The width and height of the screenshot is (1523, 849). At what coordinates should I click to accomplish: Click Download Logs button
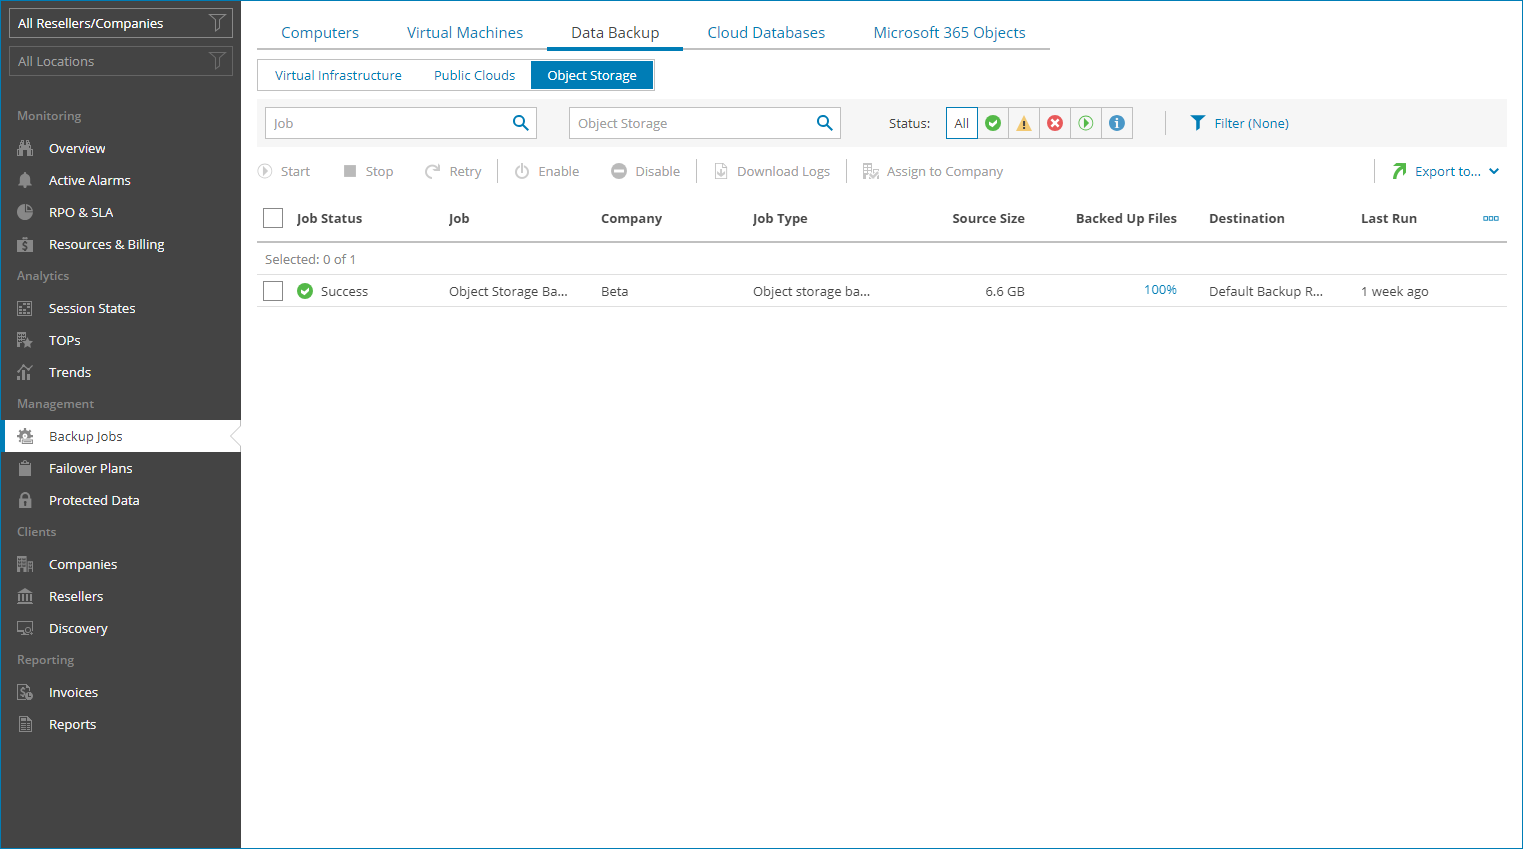(x=771, y=171)
